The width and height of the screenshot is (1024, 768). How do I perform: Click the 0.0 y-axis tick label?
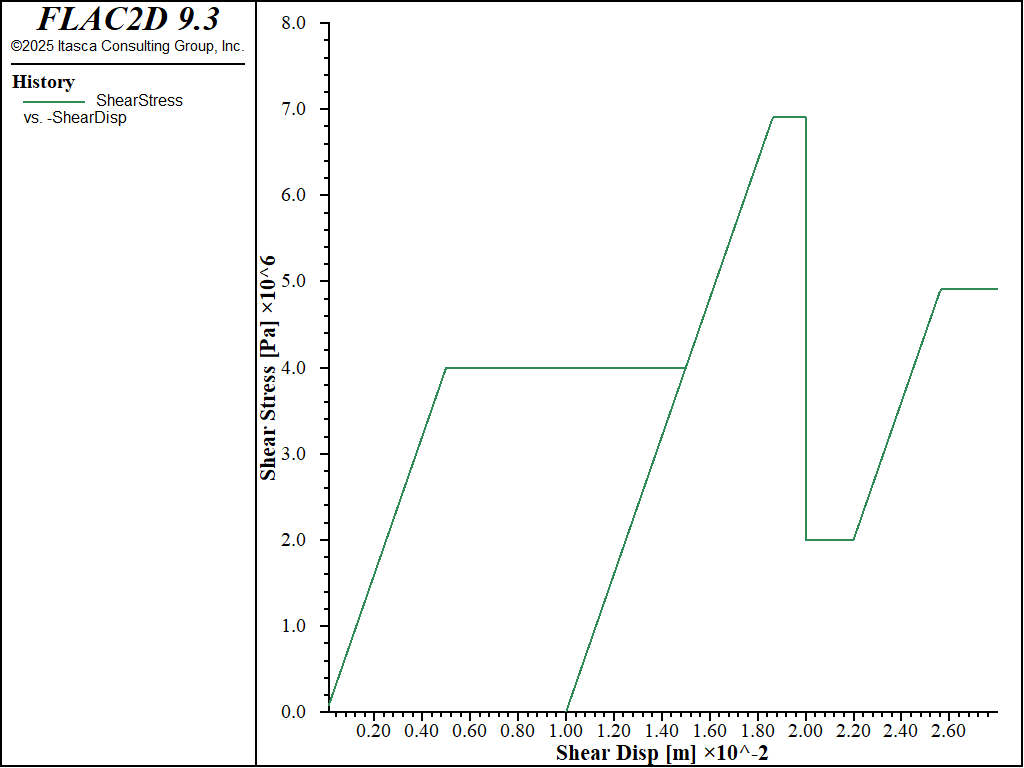click(293, 712)
